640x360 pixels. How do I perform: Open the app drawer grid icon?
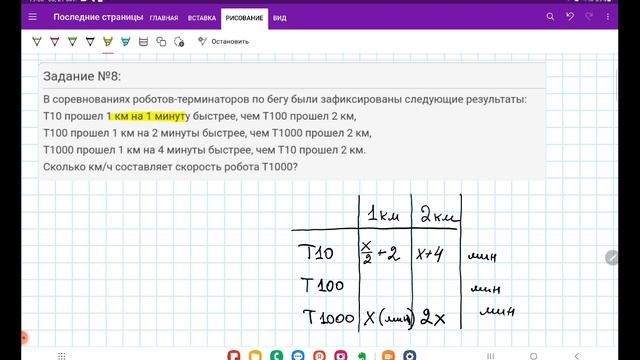[62, 356]
